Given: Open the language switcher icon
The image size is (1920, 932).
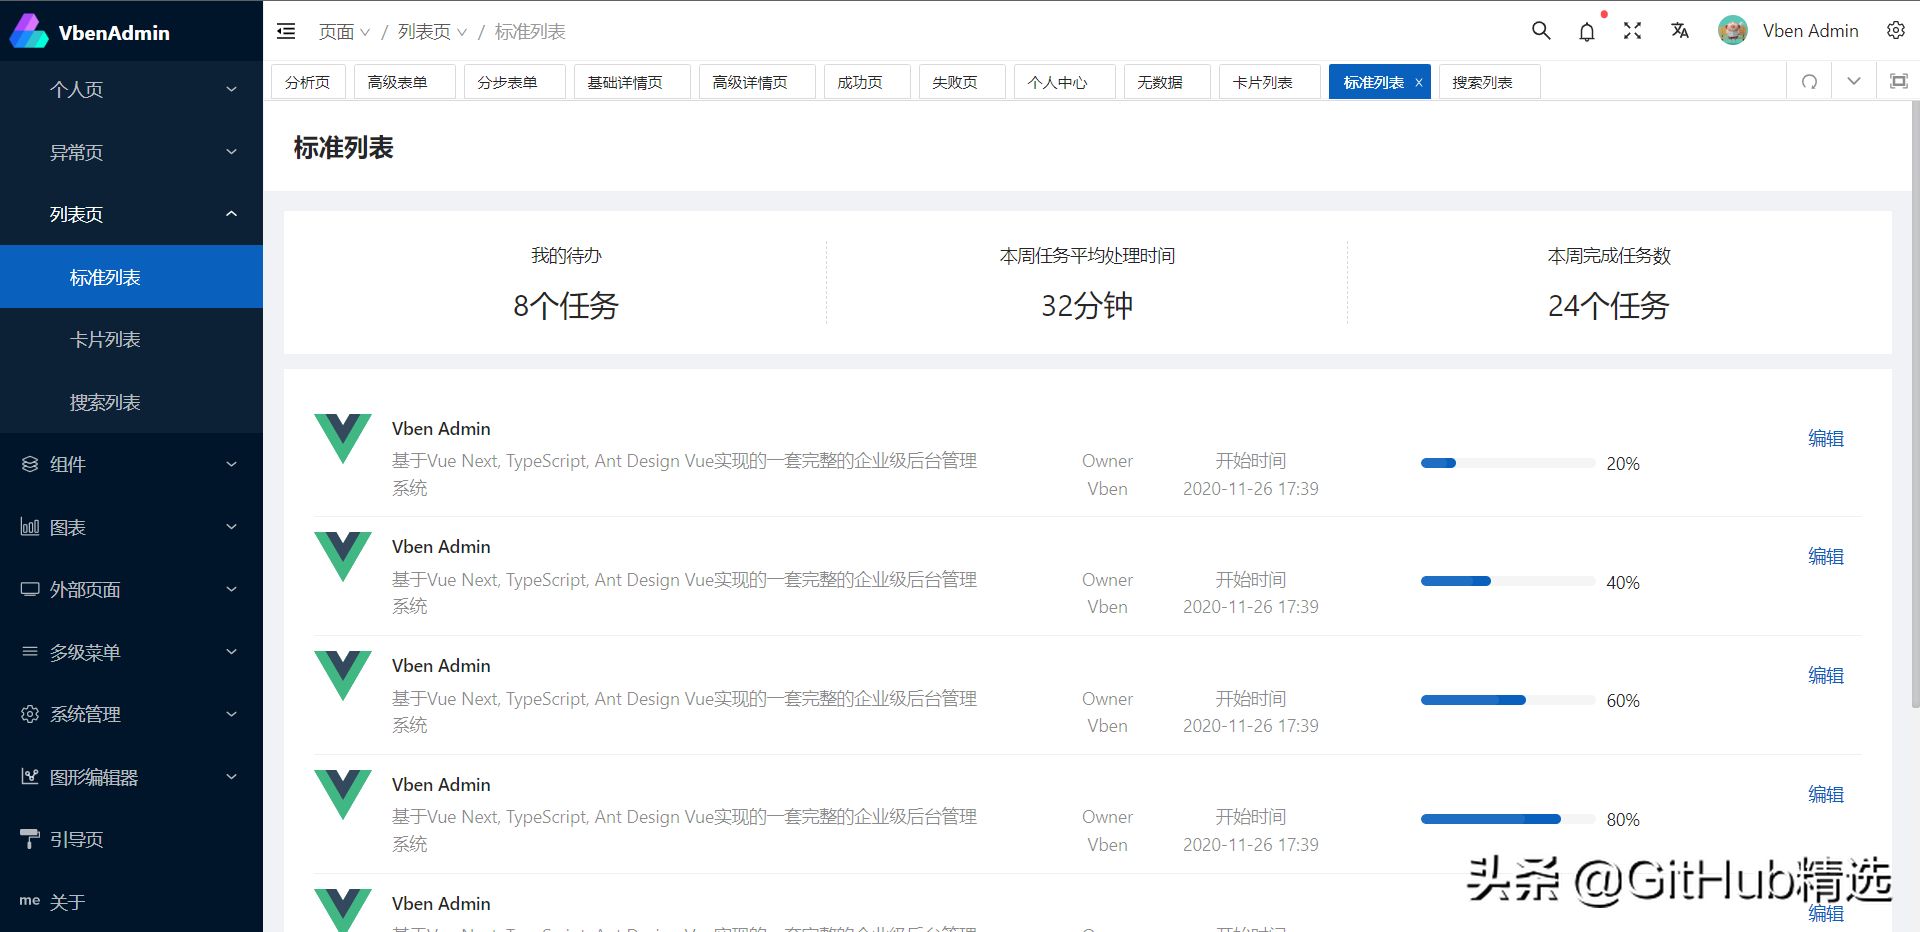Looking at the screenshot, I should coord(1679,31).
